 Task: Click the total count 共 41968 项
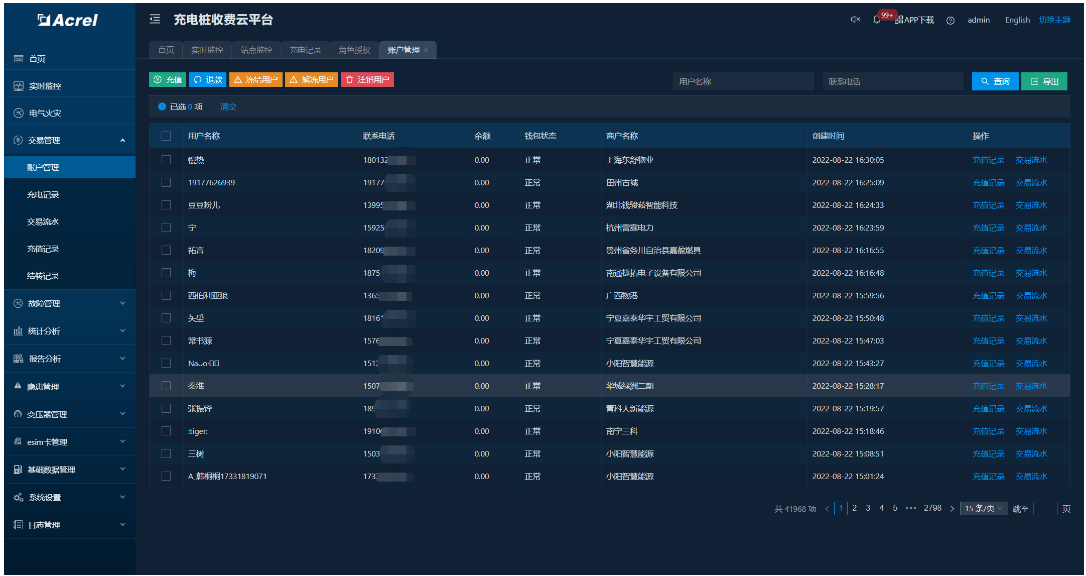point(795,509)
